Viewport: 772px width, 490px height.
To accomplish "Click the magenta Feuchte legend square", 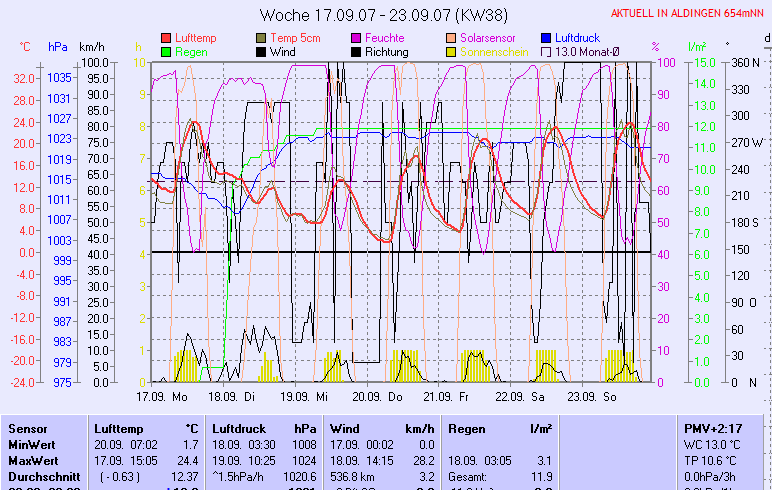I will pyautogui.click(x=356, y=38).
